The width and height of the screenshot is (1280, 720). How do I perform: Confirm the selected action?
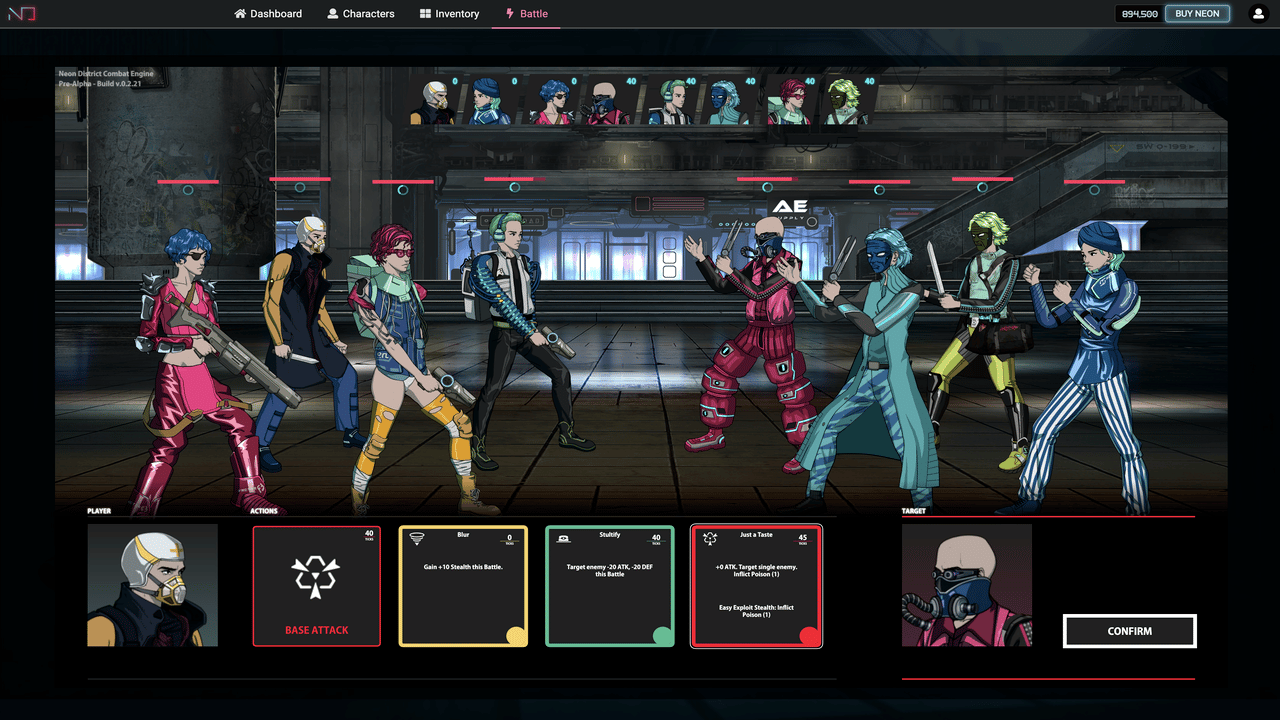point(1130,631)
